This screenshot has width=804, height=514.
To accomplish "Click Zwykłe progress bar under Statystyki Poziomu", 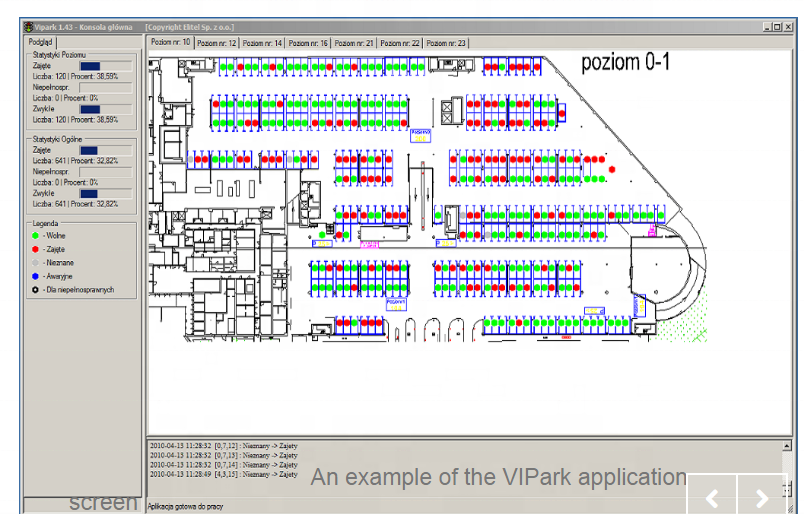I will 106,109.
